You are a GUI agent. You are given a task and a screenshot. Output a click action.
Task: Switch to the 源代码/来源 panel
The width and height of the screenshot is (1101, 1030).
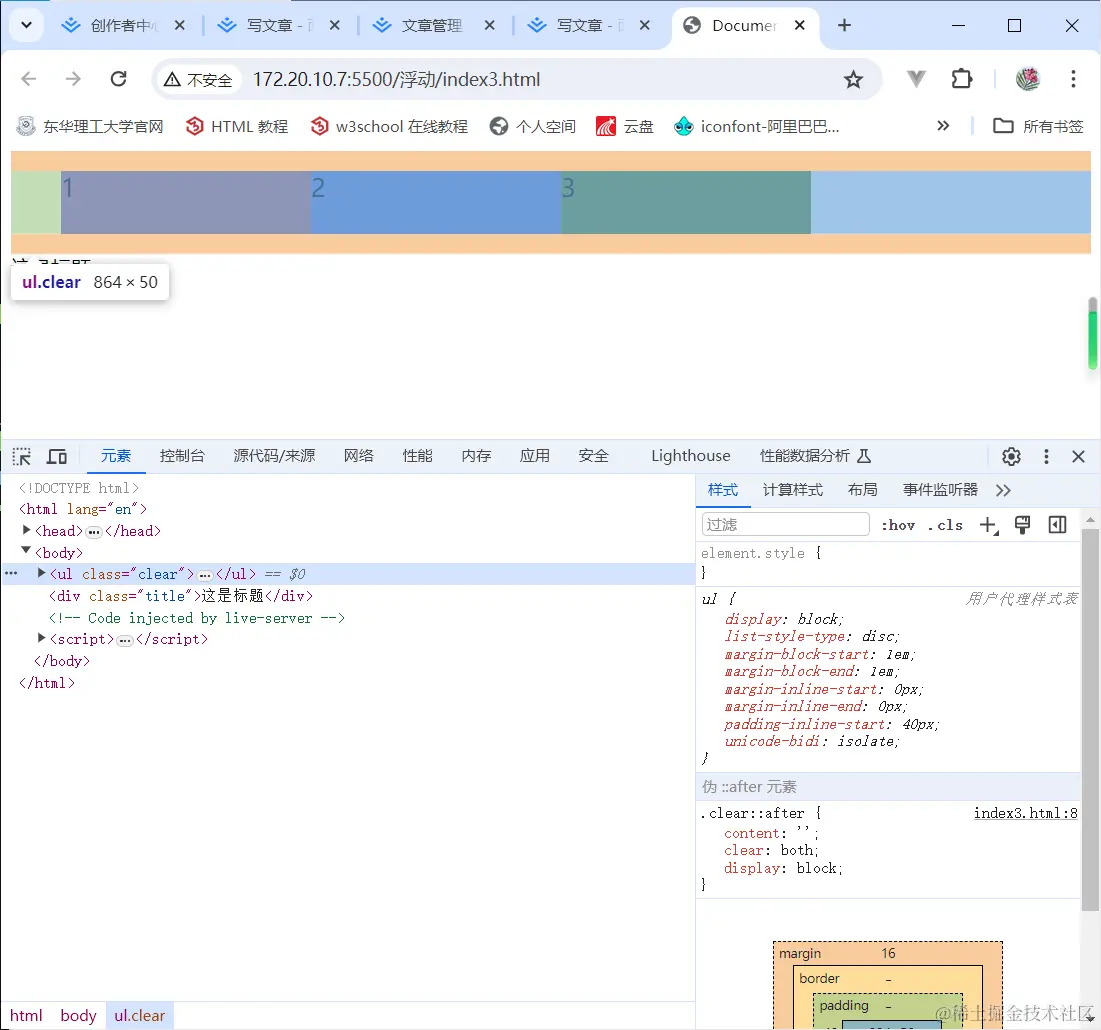click(274, 456)
